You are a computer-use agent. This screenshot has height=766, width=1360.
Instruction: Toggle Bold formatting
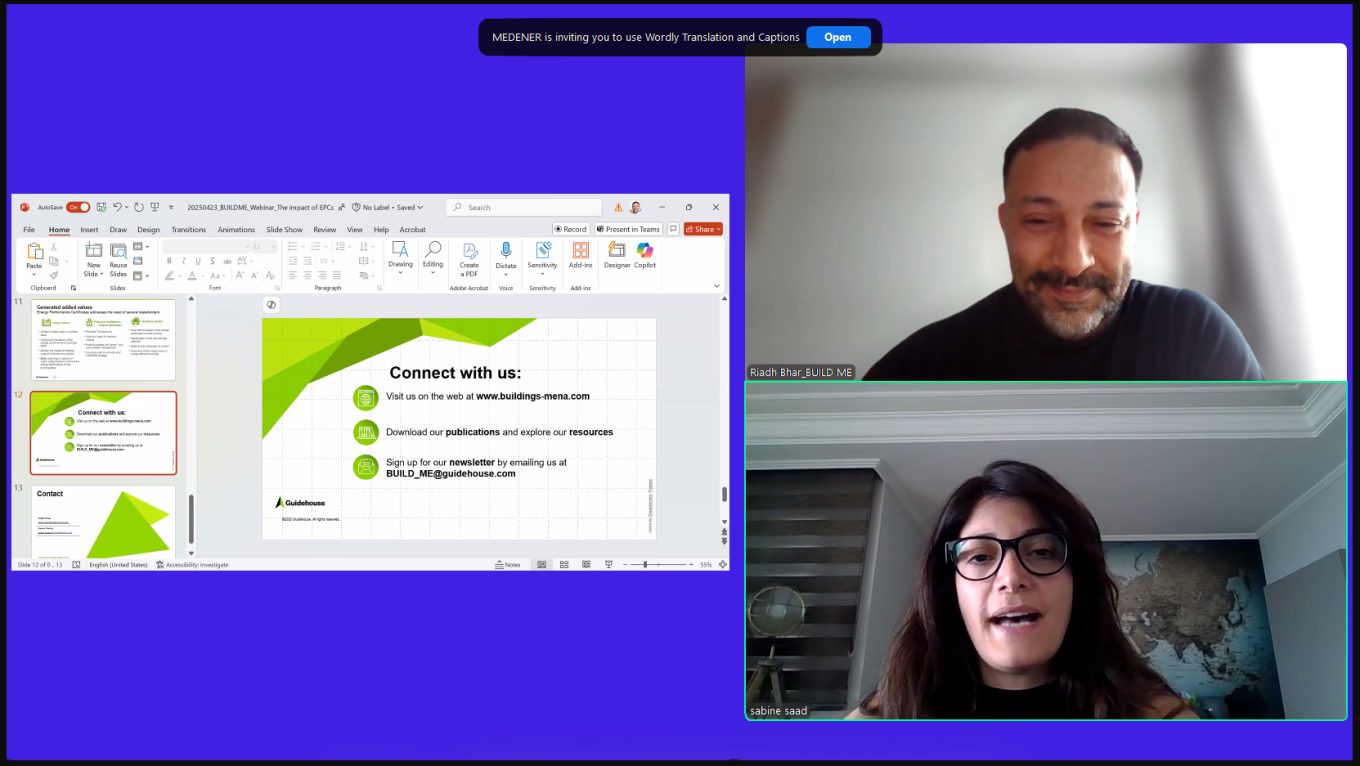[x=169, y=261]
